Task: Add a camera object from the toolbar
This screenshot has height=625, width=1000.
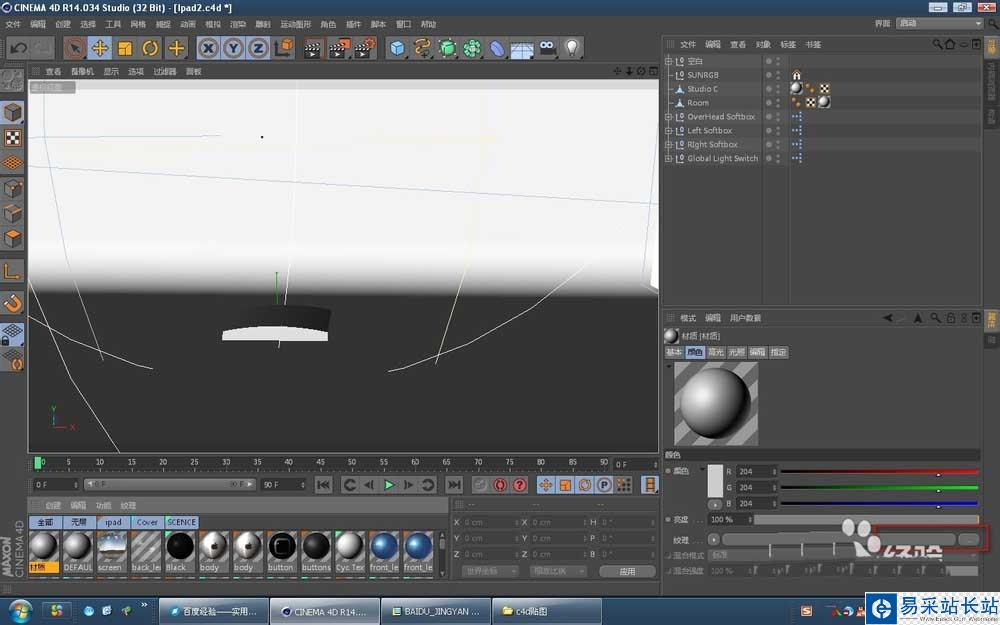Action: coord(547,47)
